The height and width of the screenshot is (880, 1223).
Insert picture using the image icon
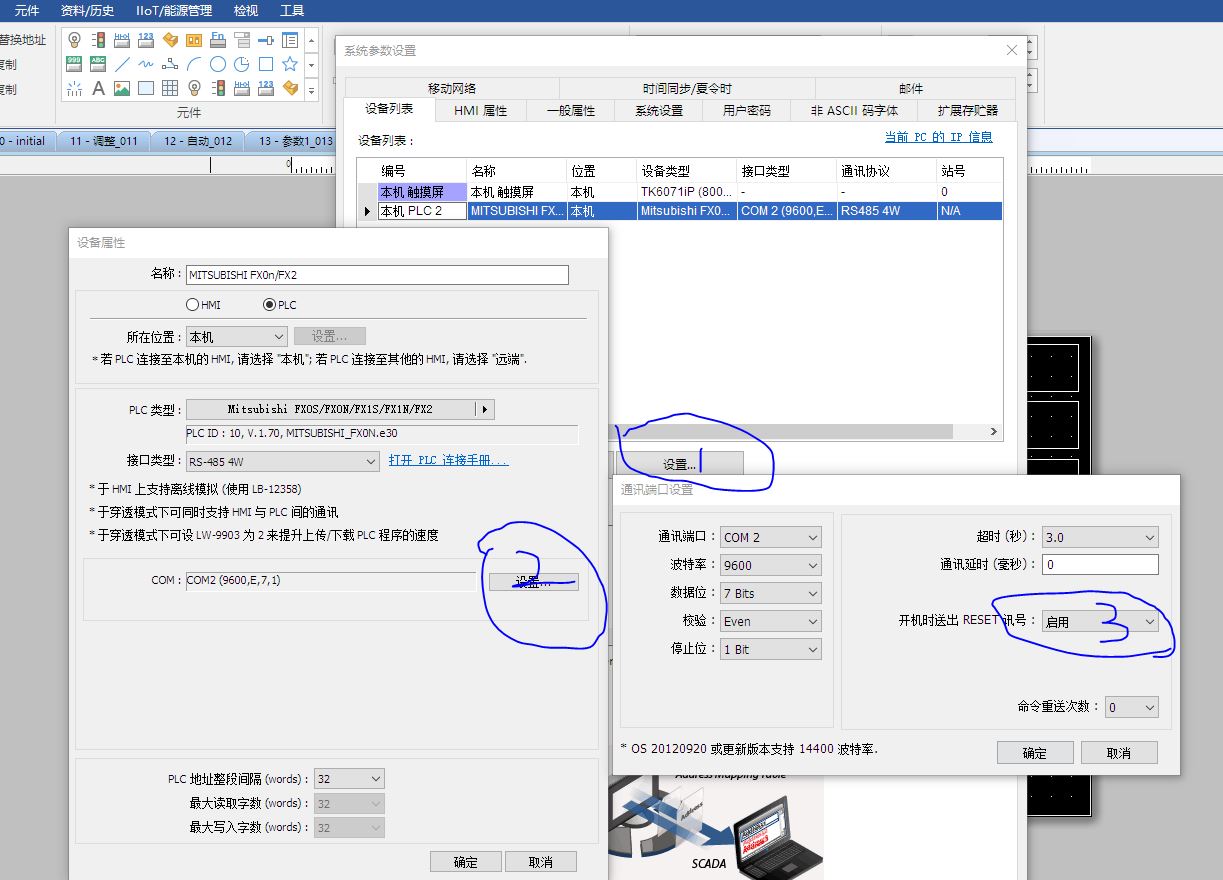point(122,88)
